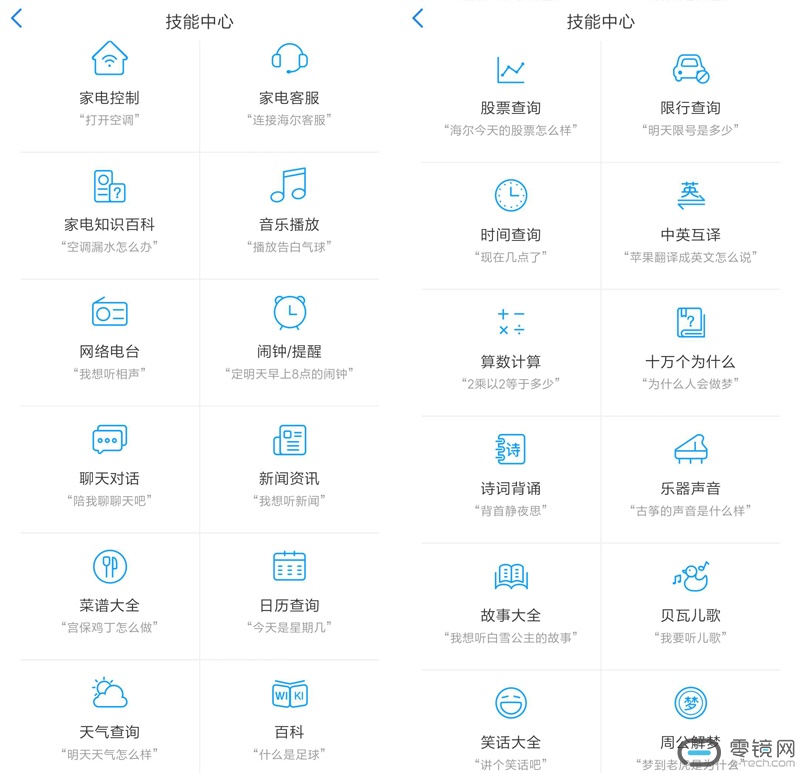Open the 乐器声音 piano icon
The width and height of the screenshot is (800, 773).
(x=690, y=449)
